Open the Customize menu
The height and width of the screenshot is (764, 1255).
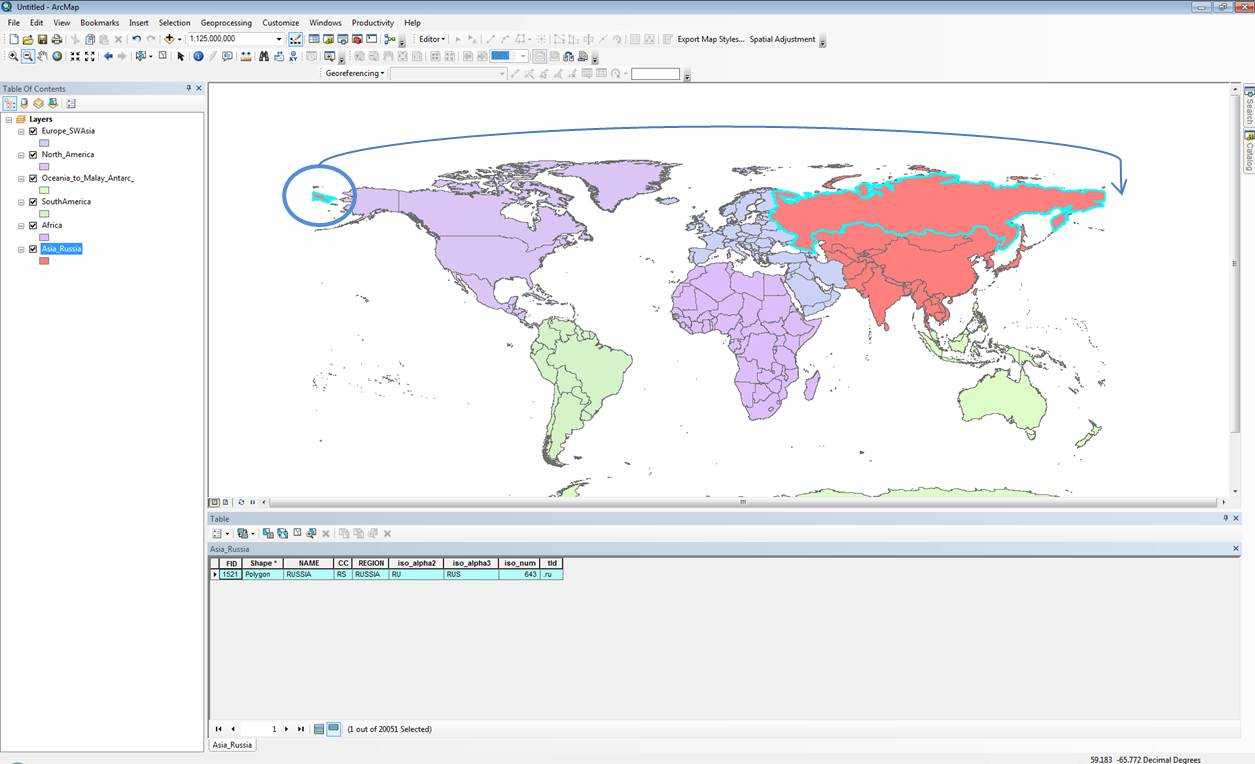281,22
